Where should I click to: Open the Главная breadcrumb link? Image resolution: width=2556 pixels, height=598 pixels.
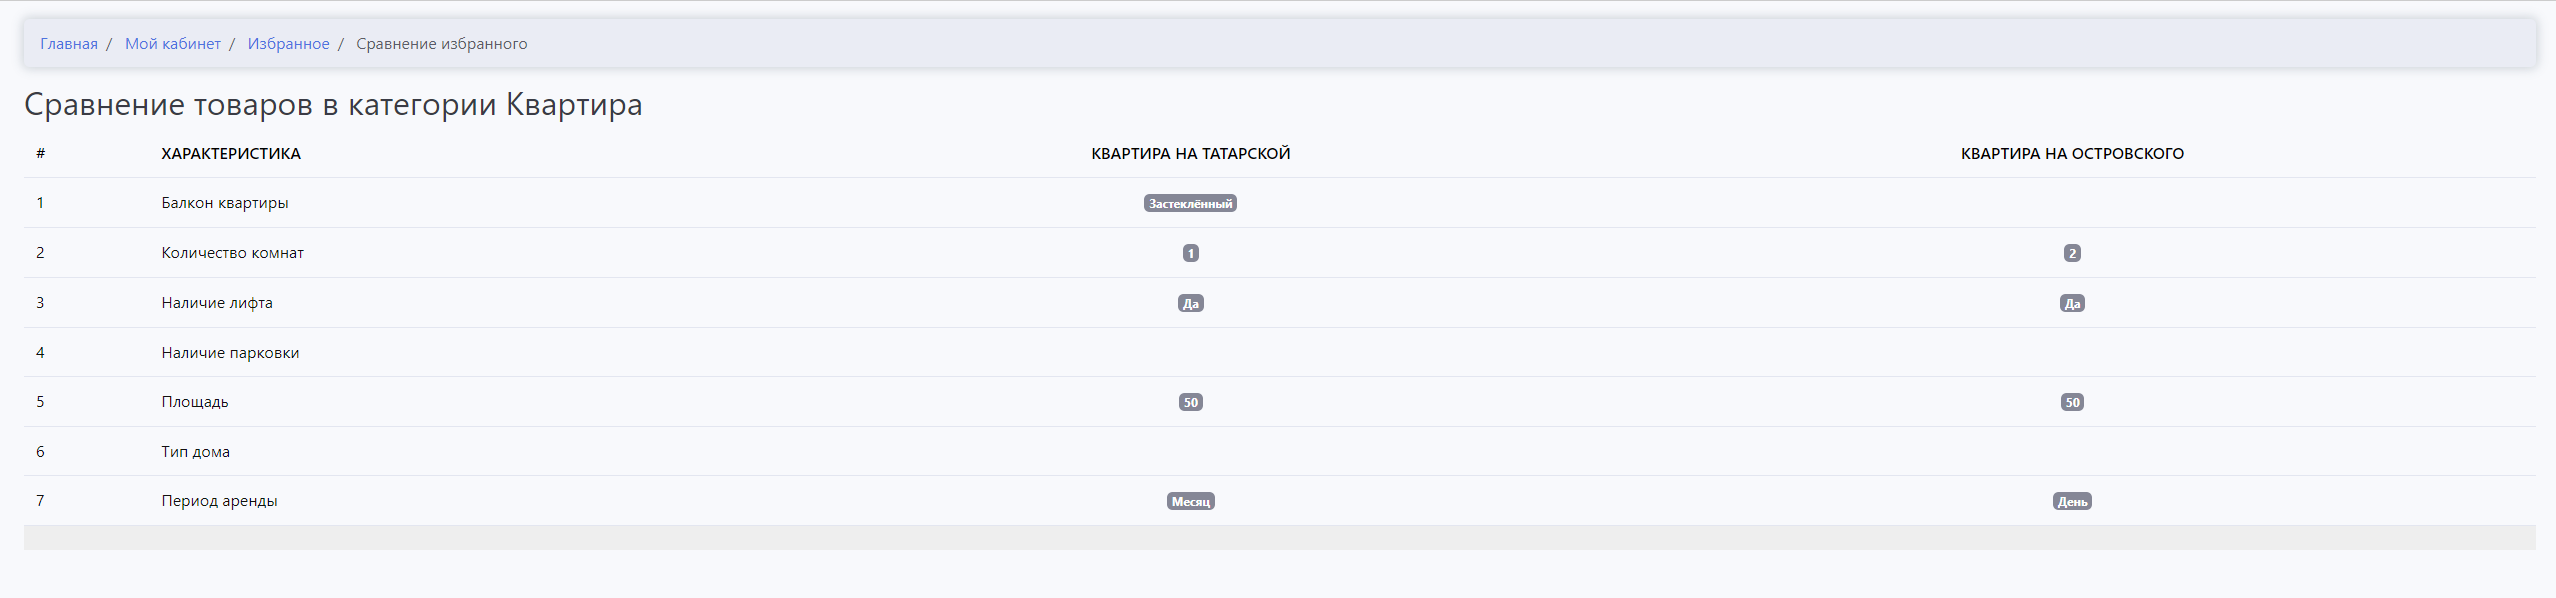pos(69,44)
